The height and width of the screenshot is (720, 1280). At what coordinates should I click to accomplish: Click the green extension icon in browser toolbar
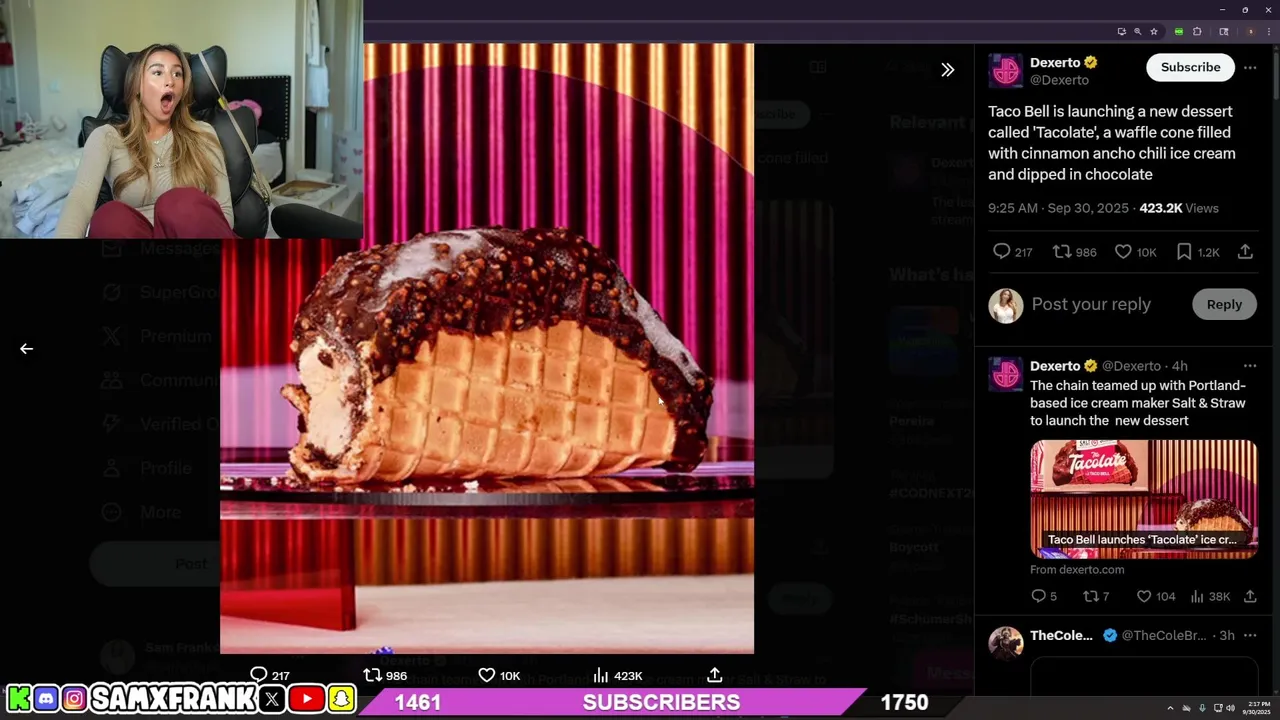(1179, 32)
